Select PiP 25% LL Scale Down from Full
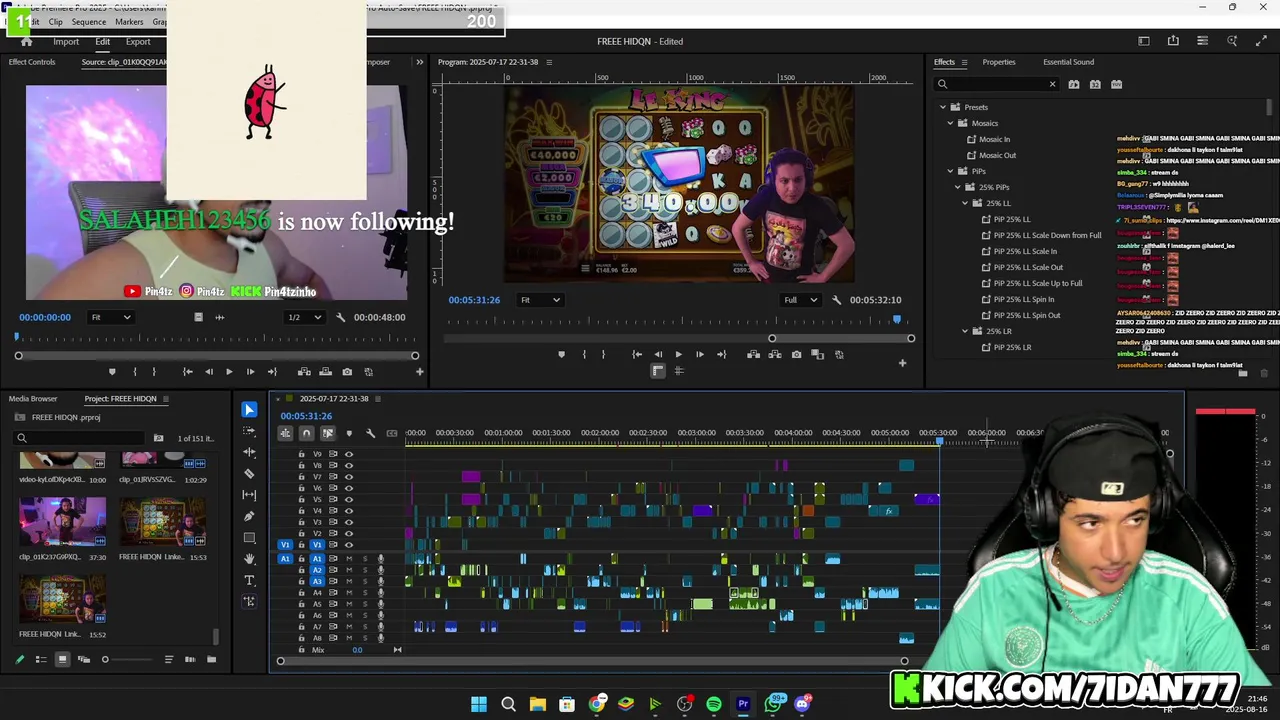 (1047, 235)
